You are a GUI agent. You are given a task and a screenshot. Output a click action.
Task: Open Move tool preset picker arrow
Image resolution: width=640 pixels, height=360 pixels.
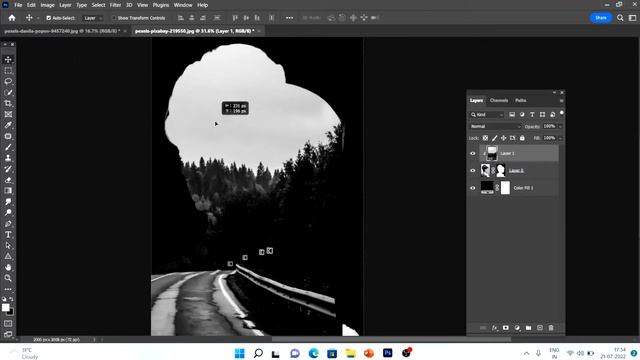click(38, 18)
